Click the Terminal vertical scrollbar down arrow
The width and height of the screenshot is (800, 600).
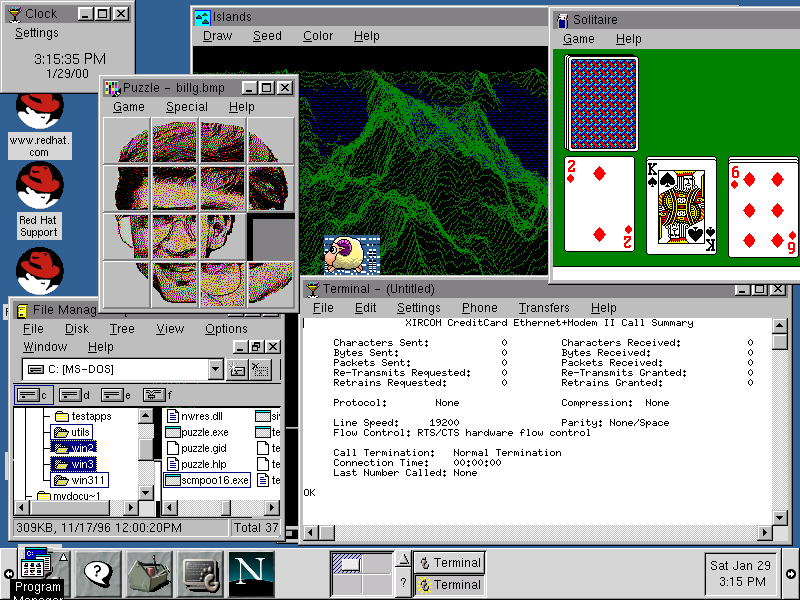[780, 518]
